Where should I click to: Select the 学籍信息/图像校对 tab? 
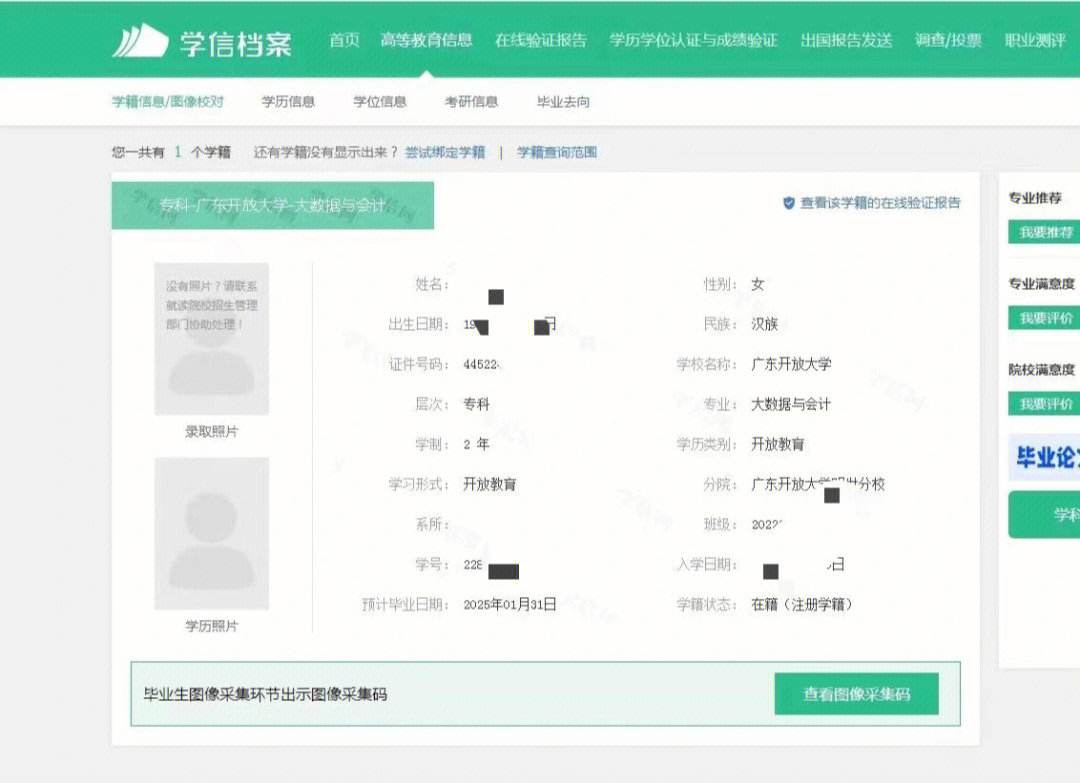pos(168,101)
